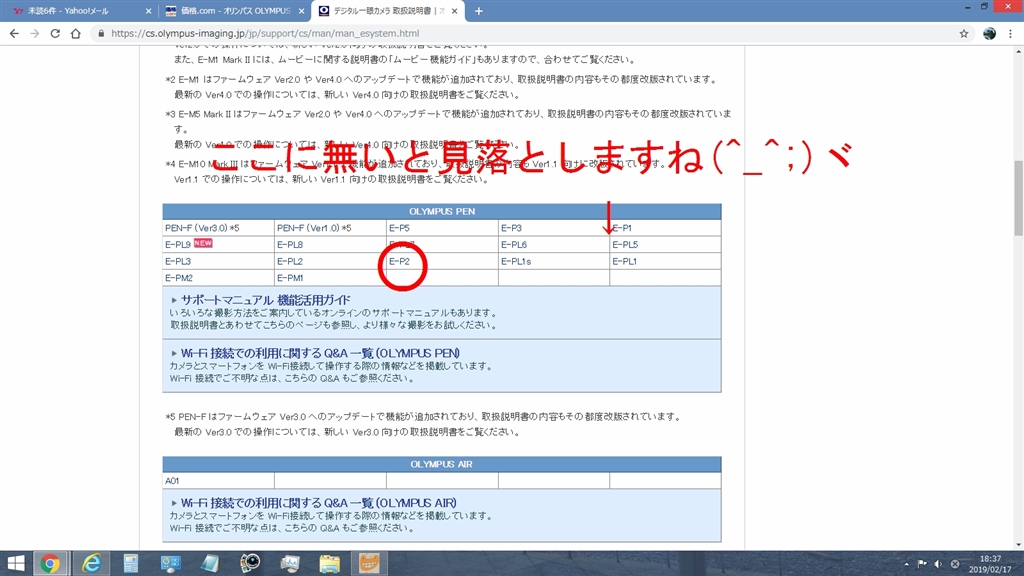Open the E-PL1 manual link

click(x=624, y=261)
